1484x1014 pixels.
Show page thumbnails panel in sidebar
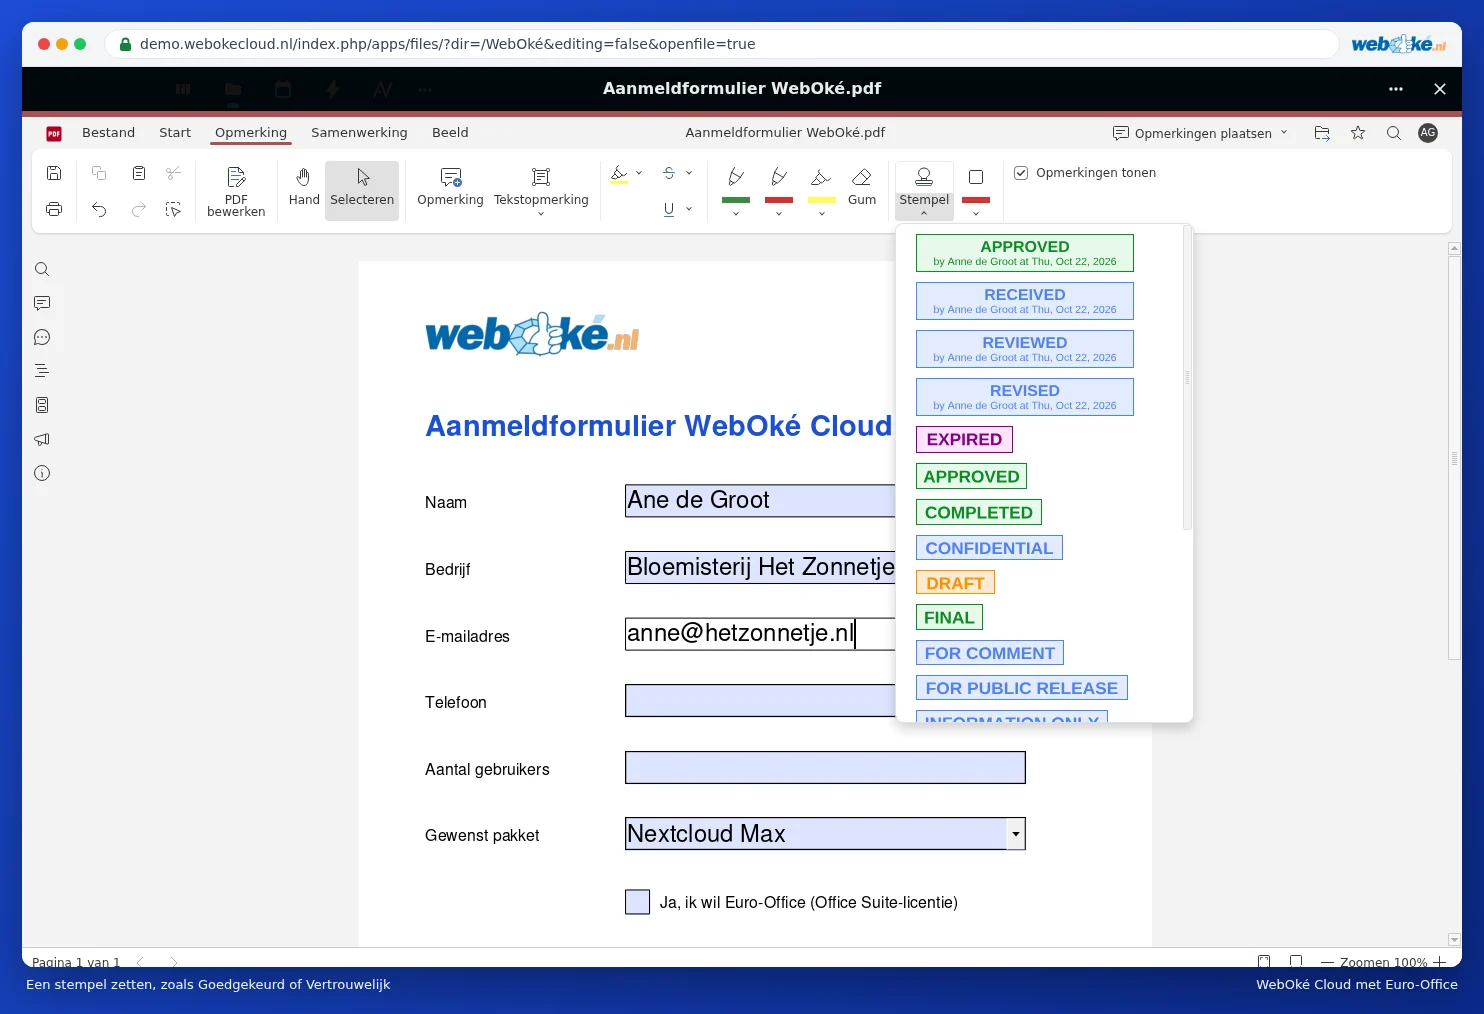click(42, 405)
